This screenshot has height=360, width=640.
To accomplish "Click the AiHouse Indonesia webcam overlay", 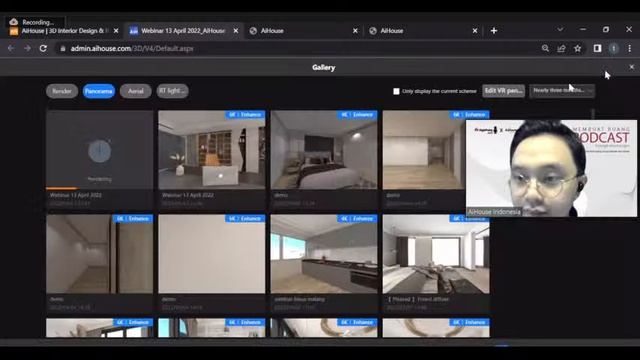I will (551, 168).
